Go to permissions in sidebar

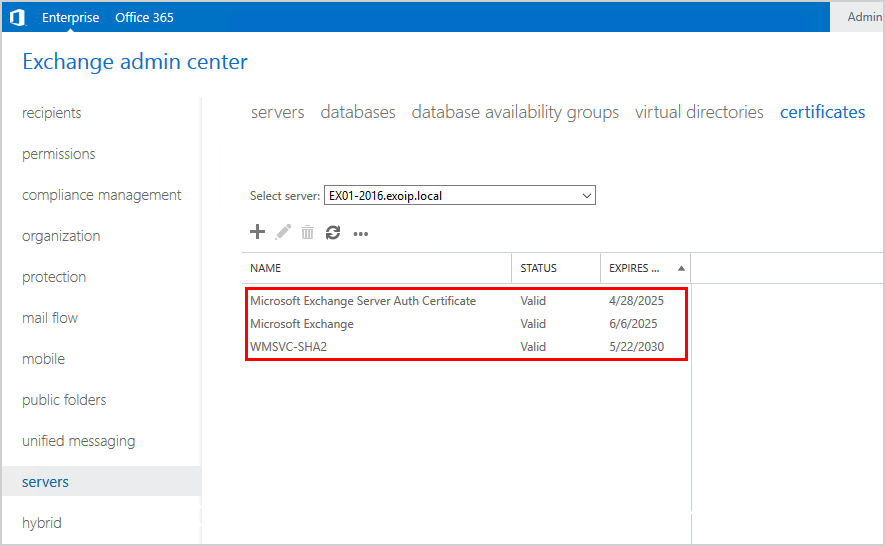[59, 154]
